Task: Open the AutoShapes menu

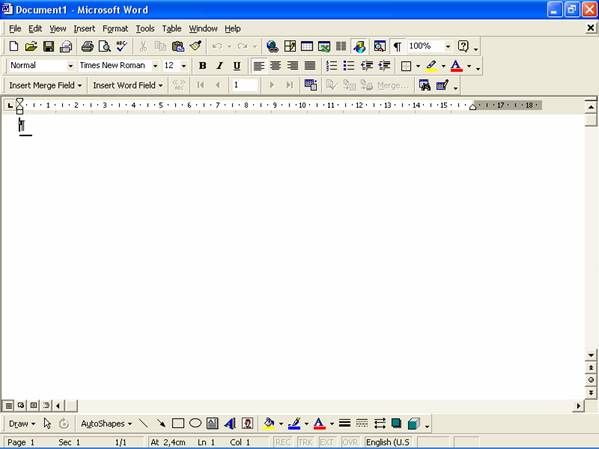Action: tap(106, 423)
